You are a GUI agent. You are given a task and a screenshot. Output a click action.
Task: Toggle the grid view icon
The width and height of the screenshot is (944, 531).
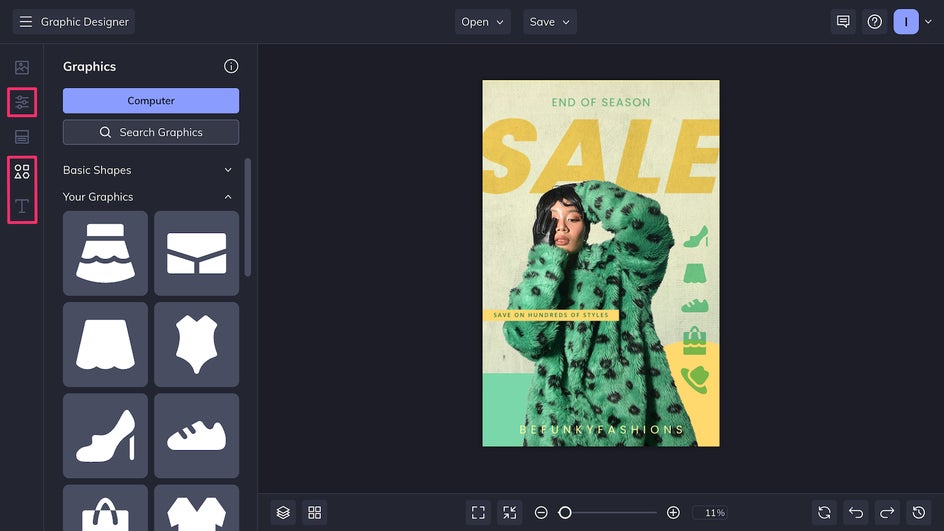coord(314,512)
